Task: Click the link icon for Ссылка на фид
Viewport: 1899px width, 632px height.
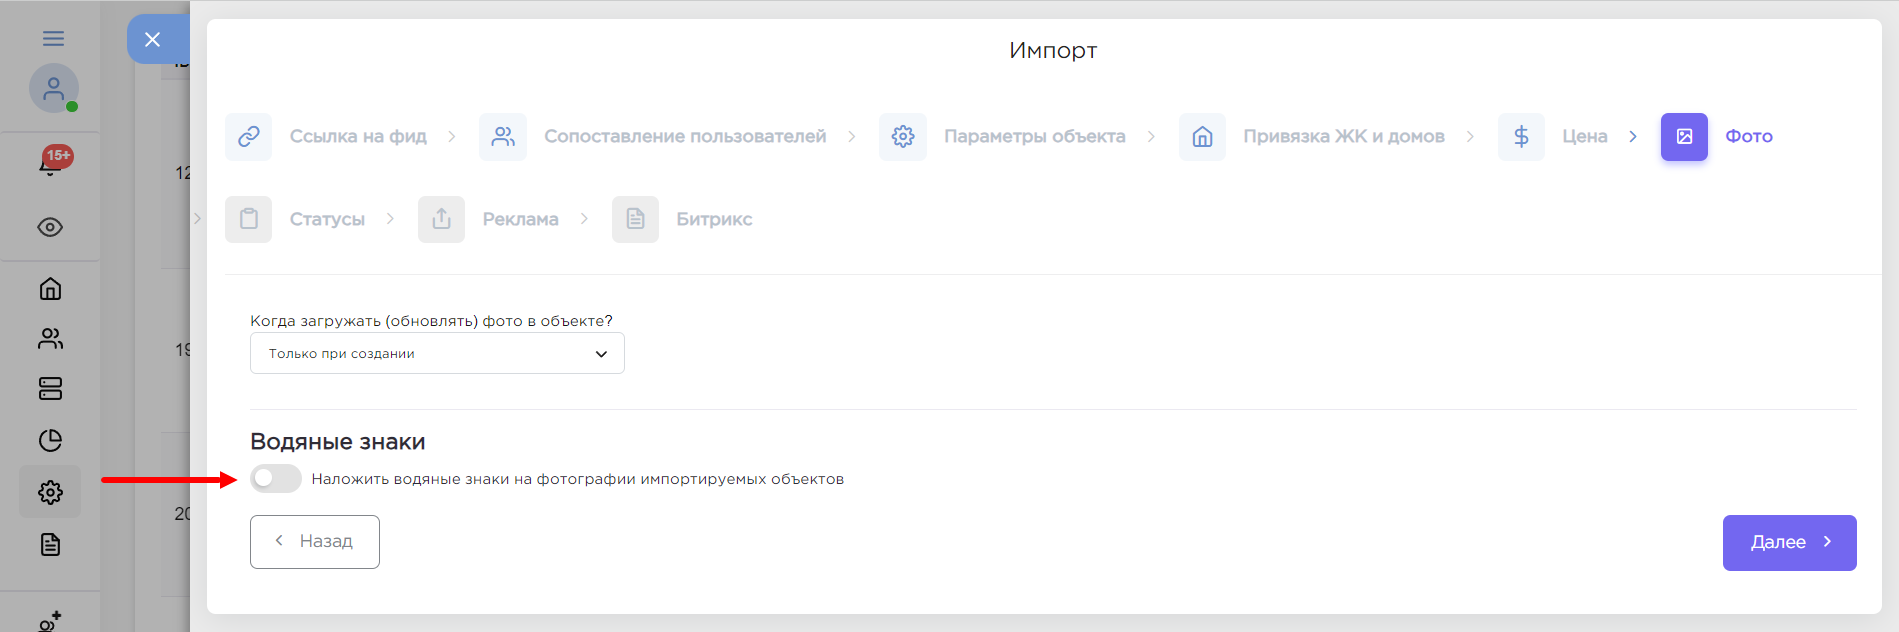Action: [248, 137]
